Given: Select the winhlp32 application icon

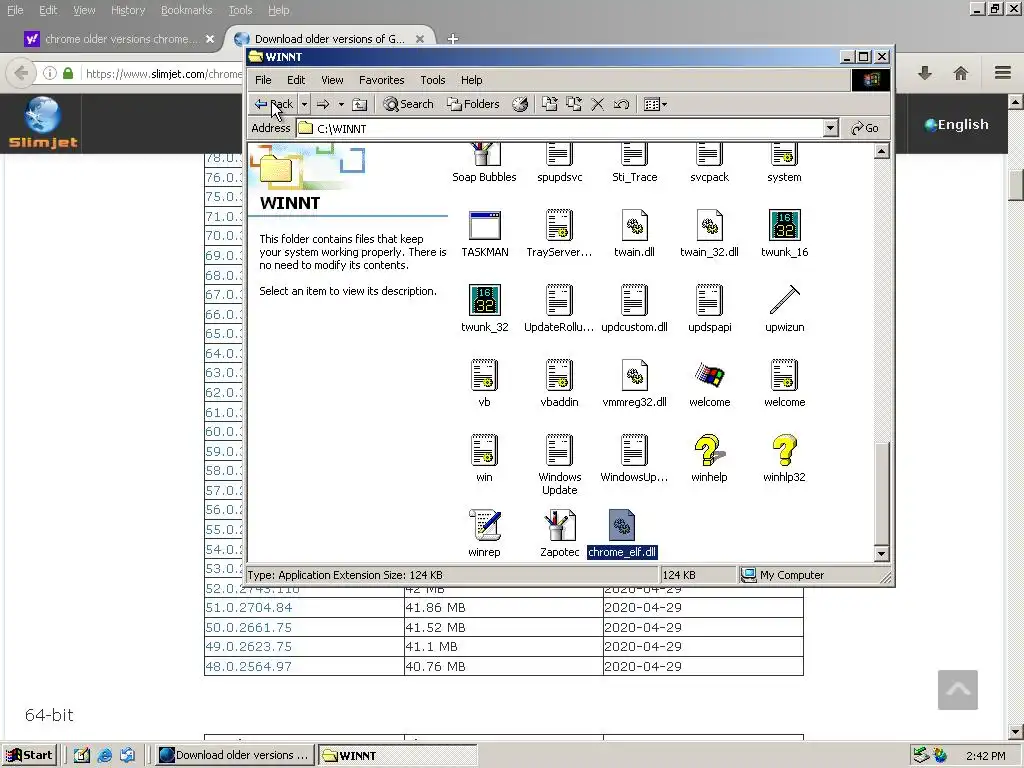Looking at the screenshot, I should point(784,459).
